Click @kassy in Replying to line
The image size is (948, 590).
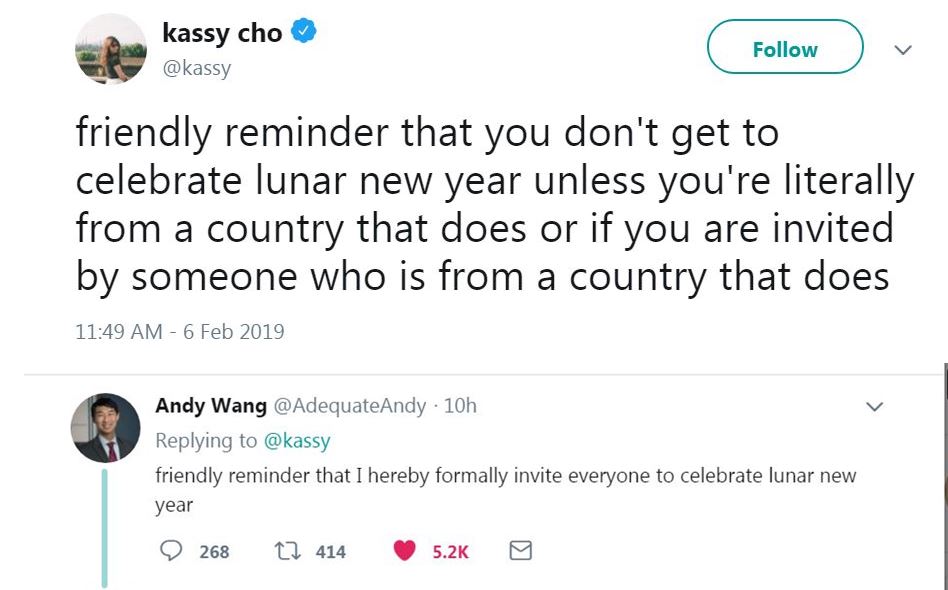(x=297, y=441)
